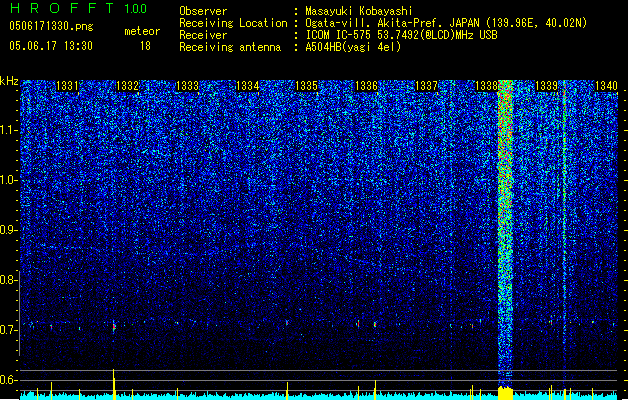Click the 'meteor' count label

point(142,31)
